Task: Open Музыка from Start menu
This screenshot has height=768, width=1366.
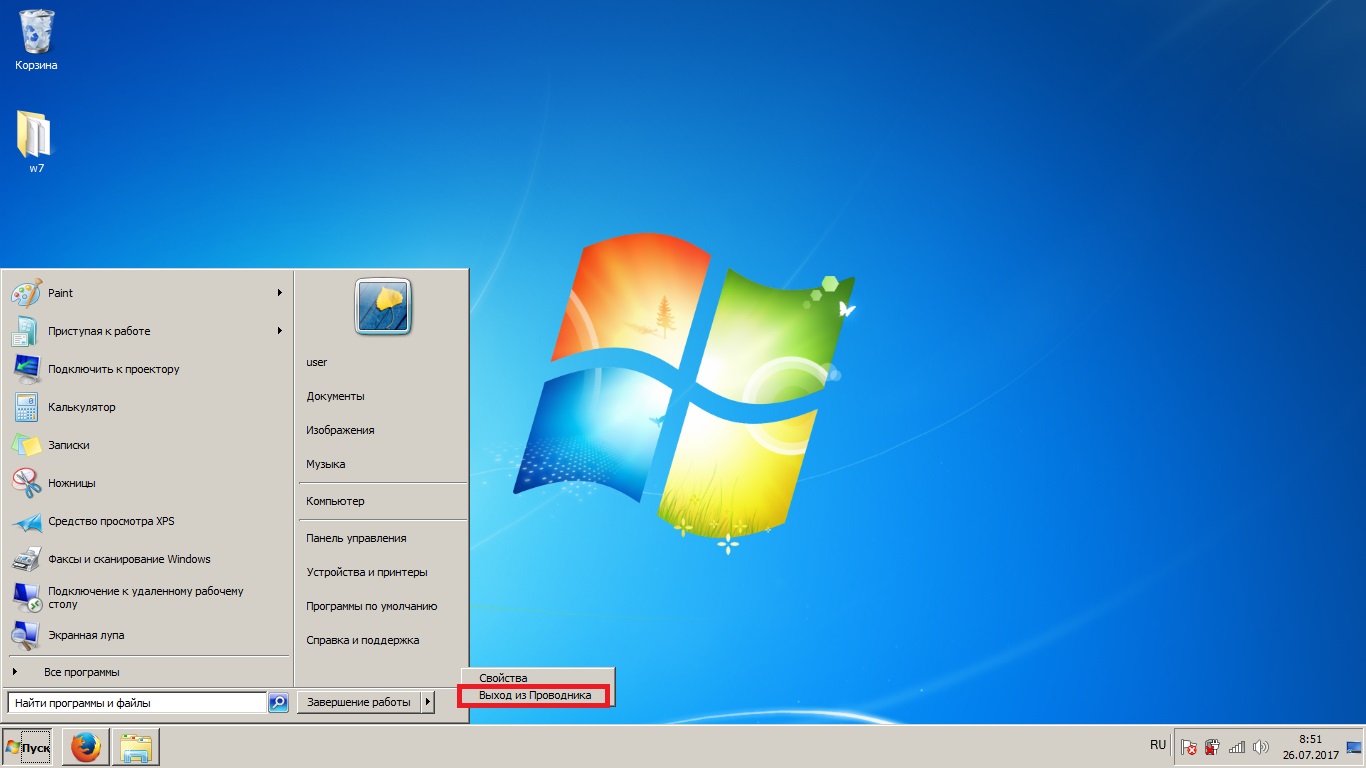Action: 326,464
